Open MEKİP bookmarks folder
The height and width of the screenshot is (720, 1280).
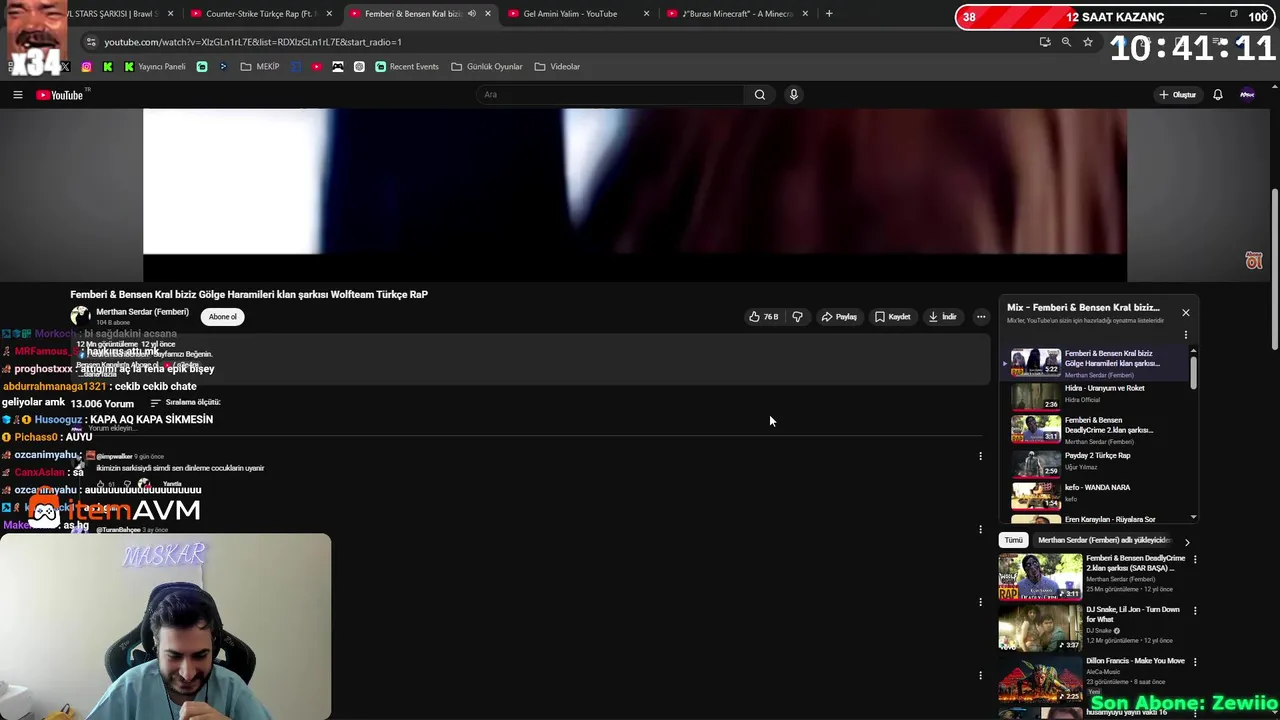coord(260,67)
